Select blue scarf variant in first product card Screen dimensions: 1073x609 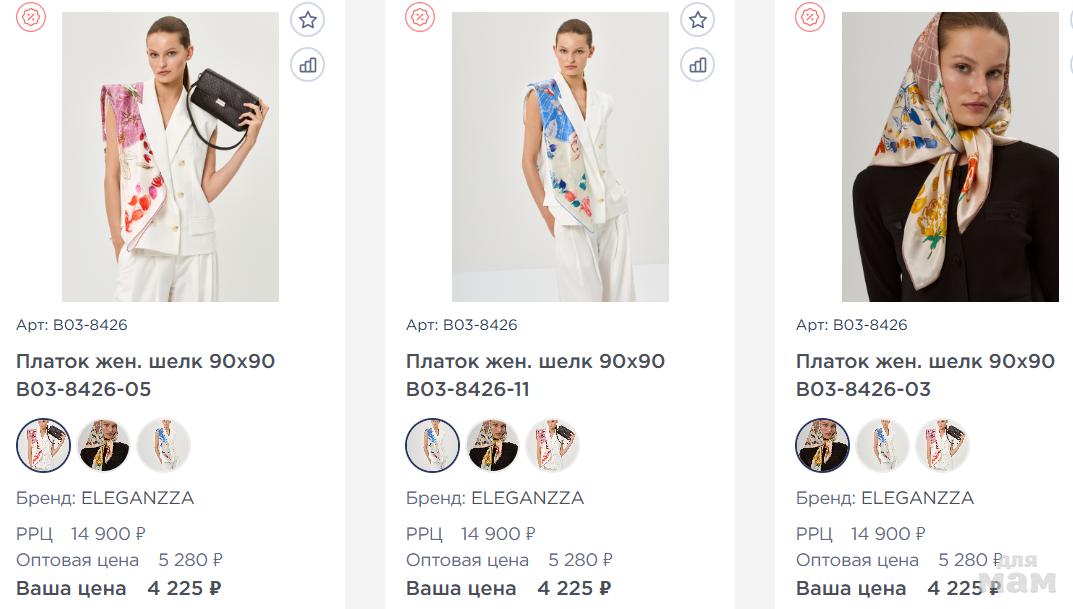(164, 445)
